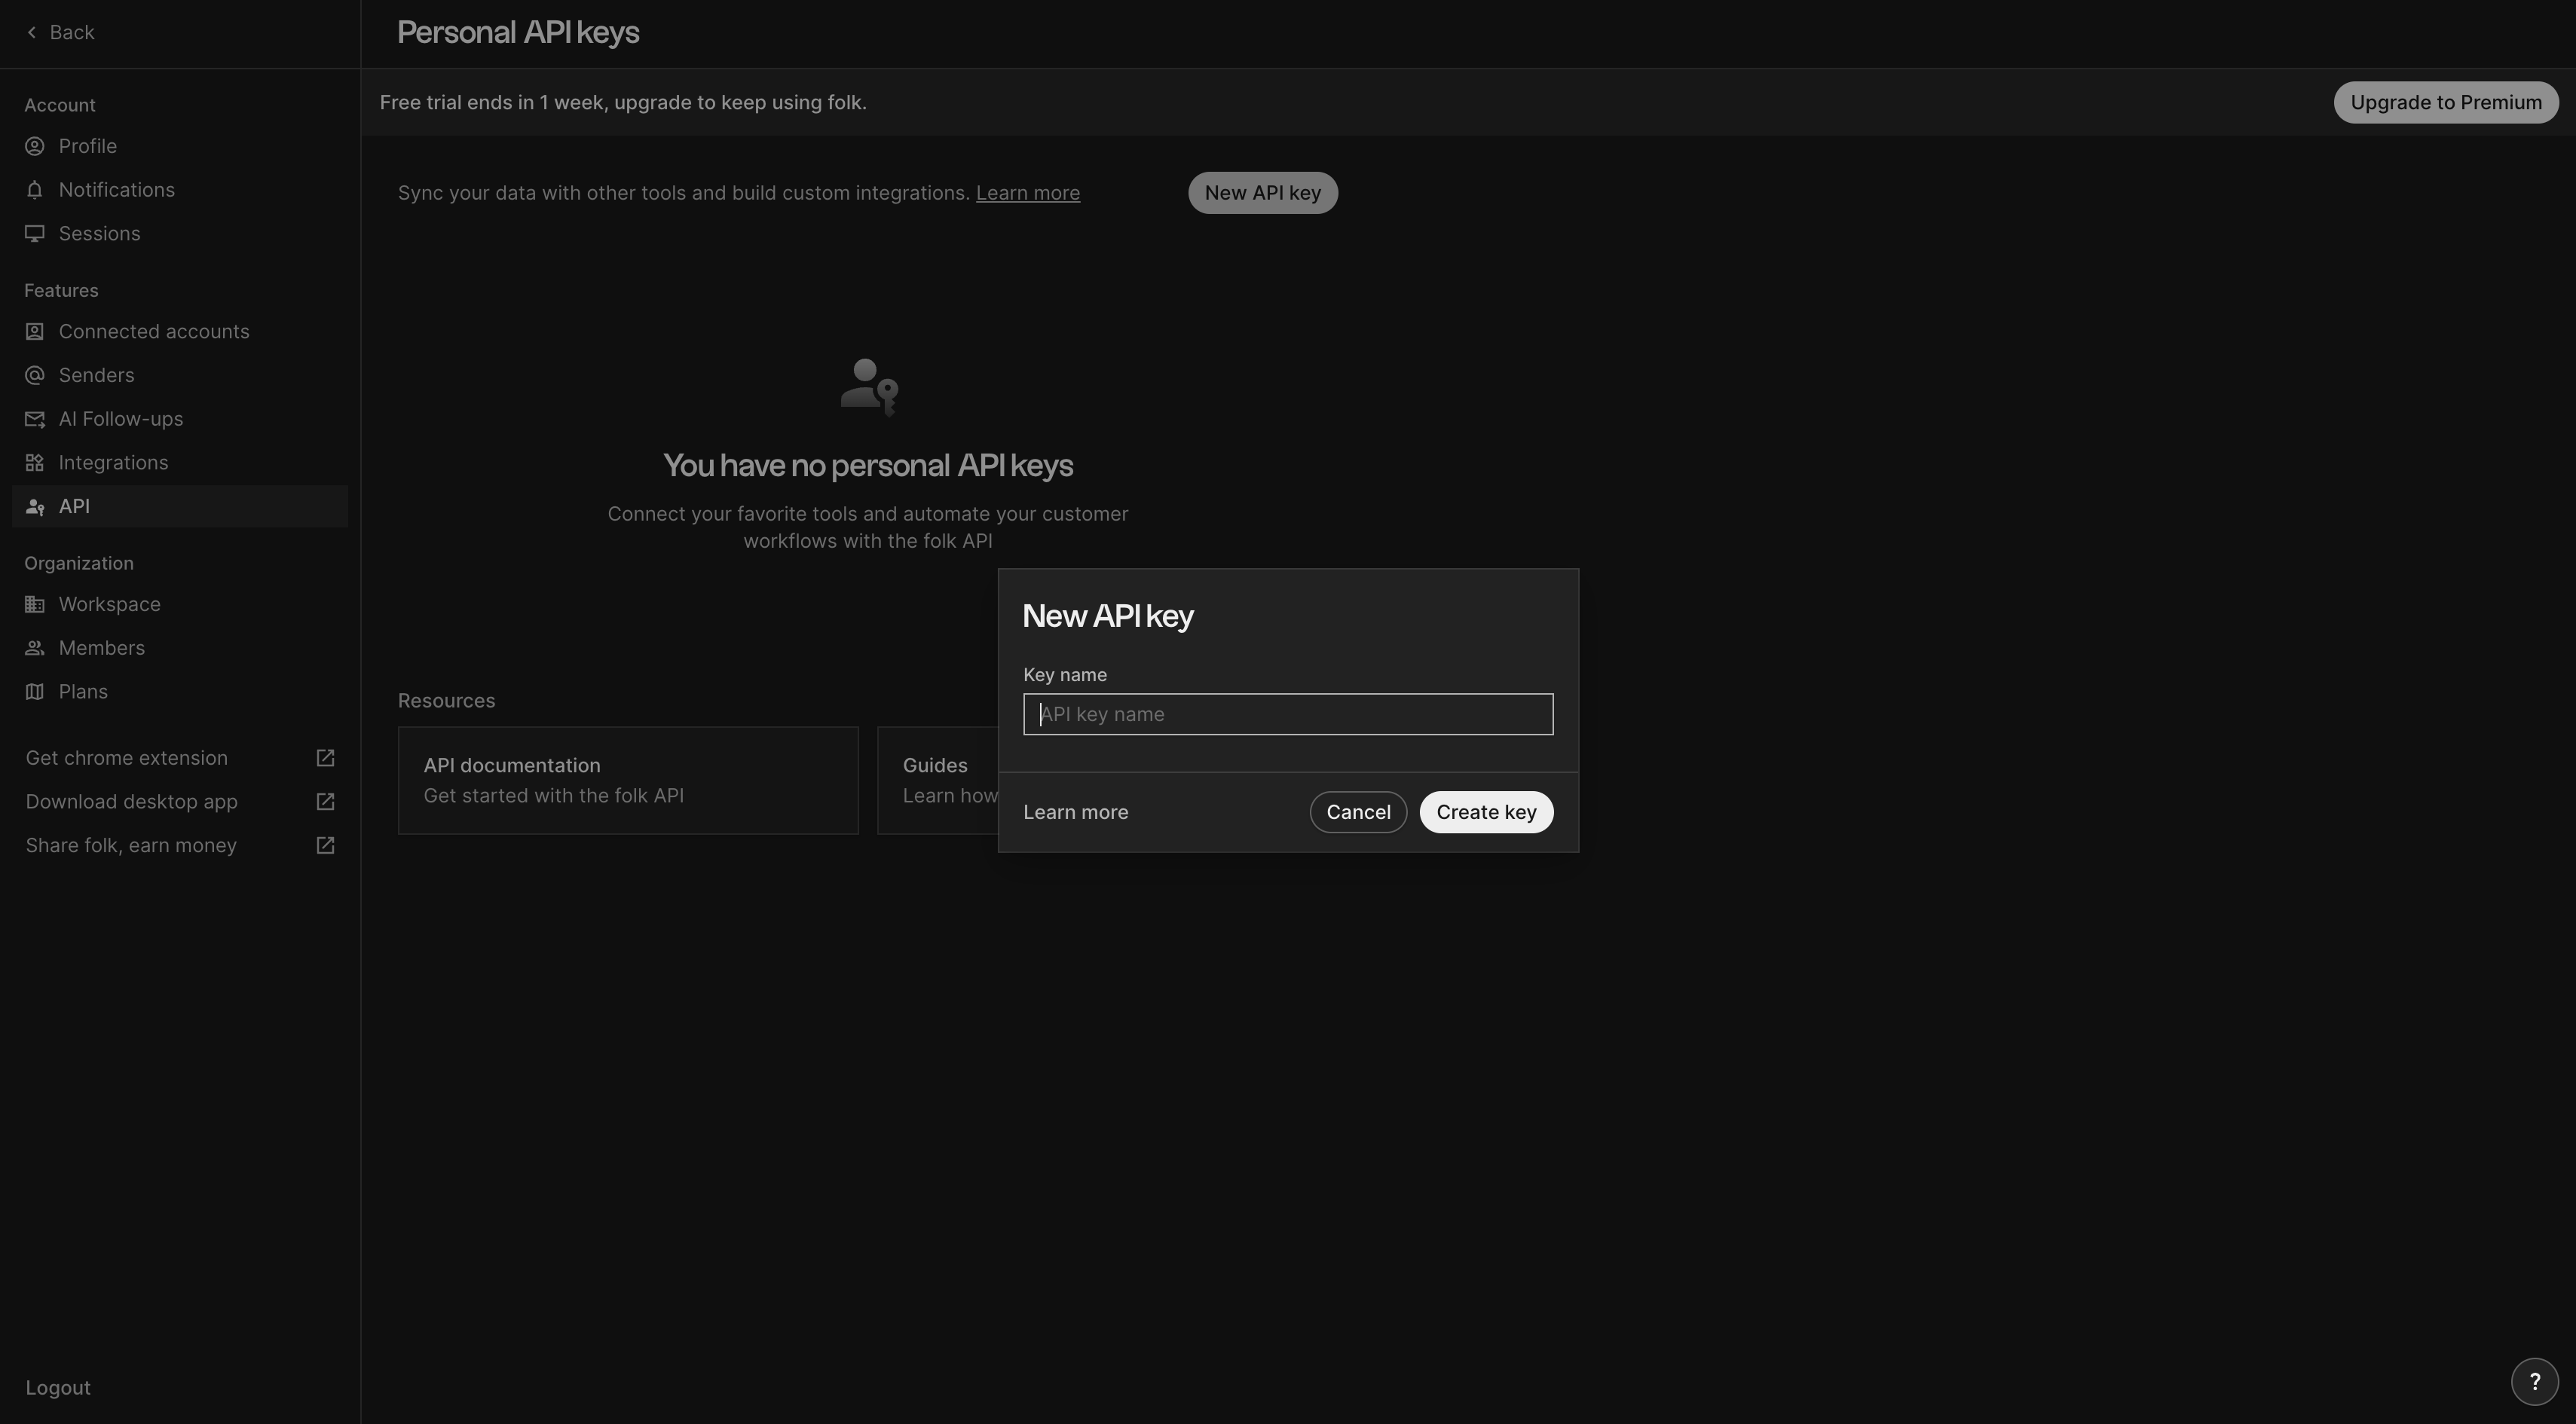Click the Personal API keys page title
The image size is (2576, 1424).
[518, 32]
